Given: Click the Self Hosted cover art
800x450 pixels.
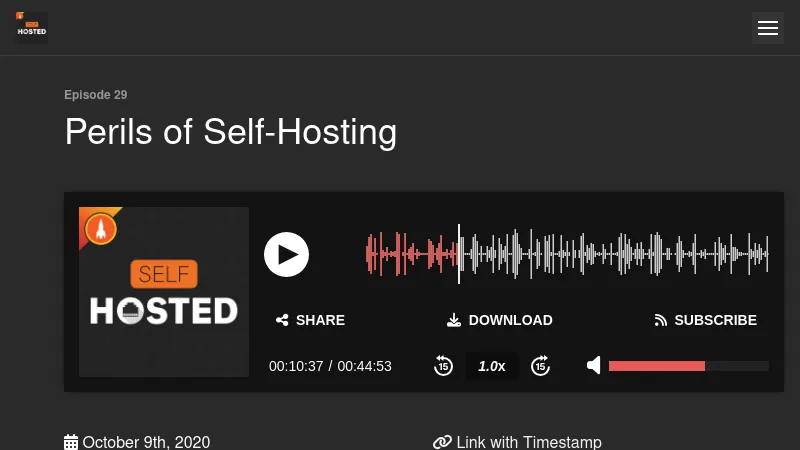Looking at the screenshot, I should click(164, 300).
